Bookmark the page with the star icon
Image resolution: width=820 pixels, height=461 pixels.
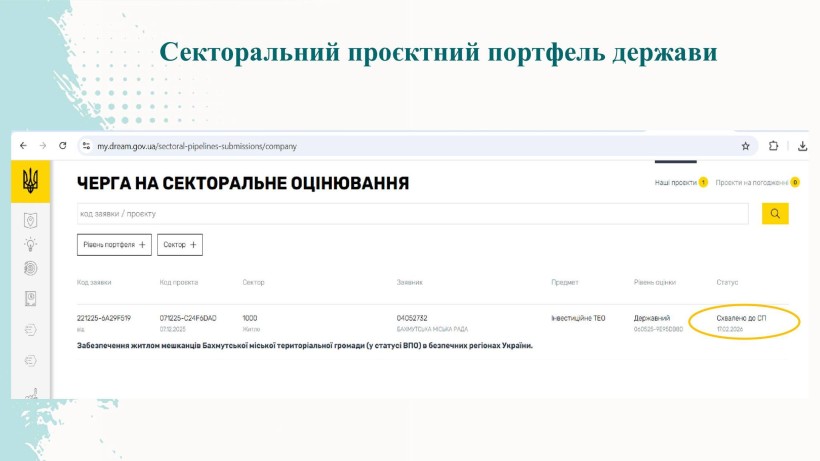(x=746, y=146)
